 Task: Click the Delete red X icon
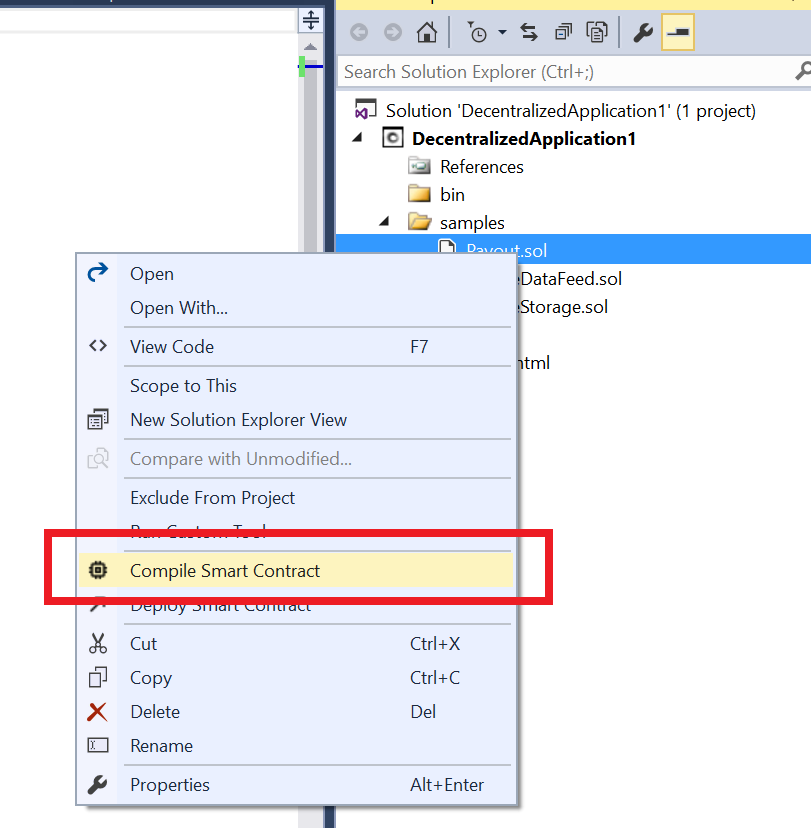click(97, 711)
